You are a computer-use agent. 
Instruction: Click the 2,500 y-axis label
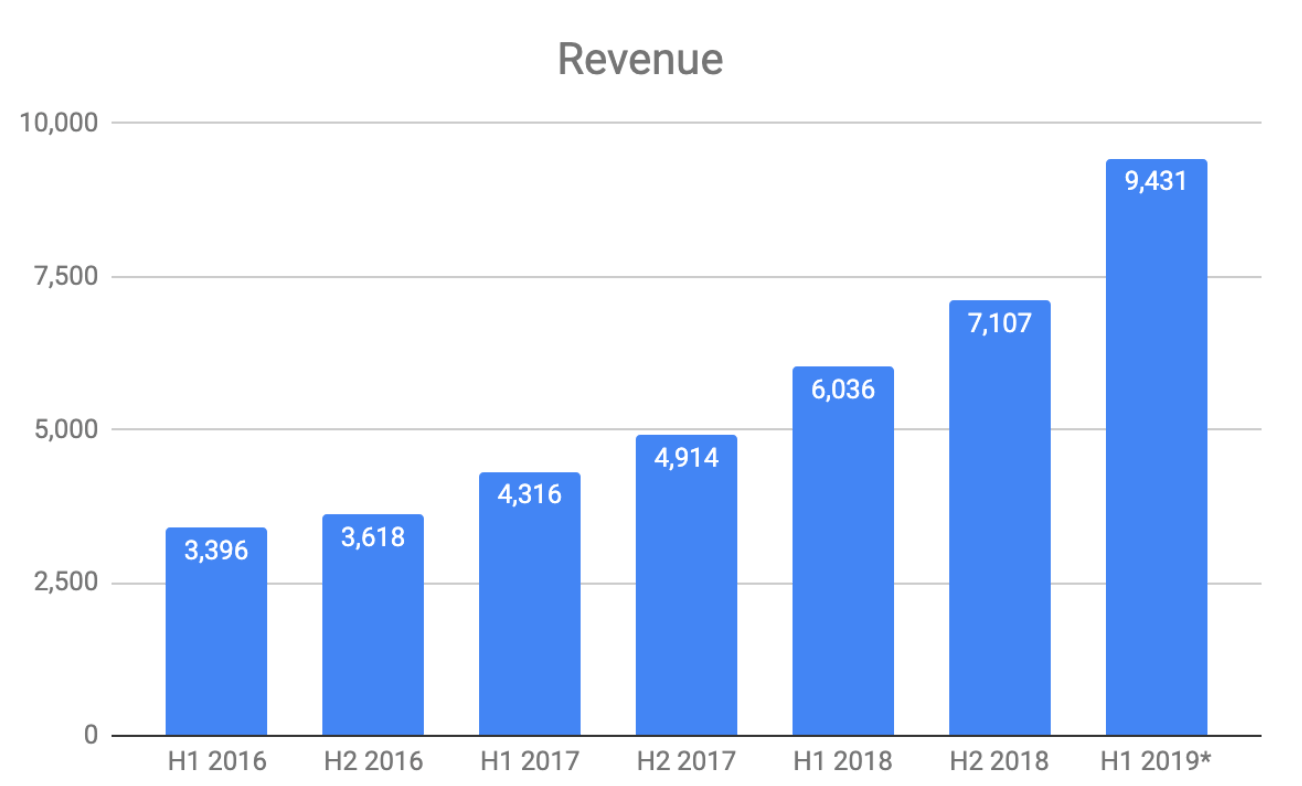click(x=65, y=583)
